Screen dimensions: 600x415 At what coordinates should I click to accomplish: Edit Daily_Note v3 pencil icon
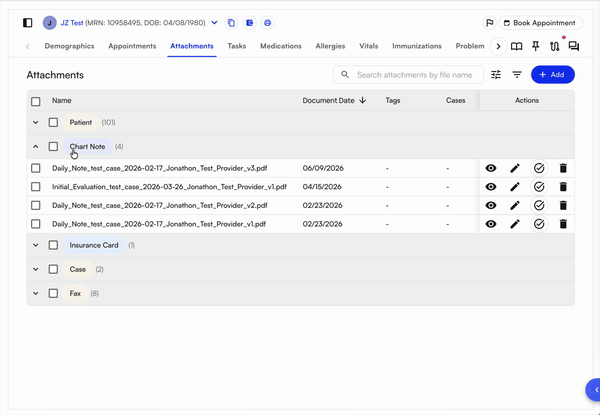[515, 168]
